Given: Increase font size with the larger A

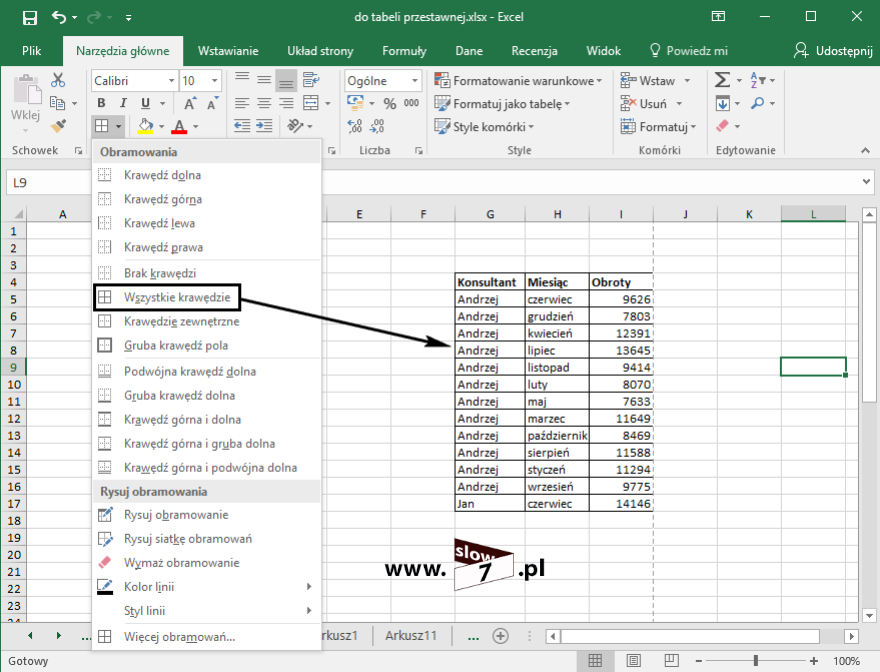Looking at the screenshot, I should [190, 104].
